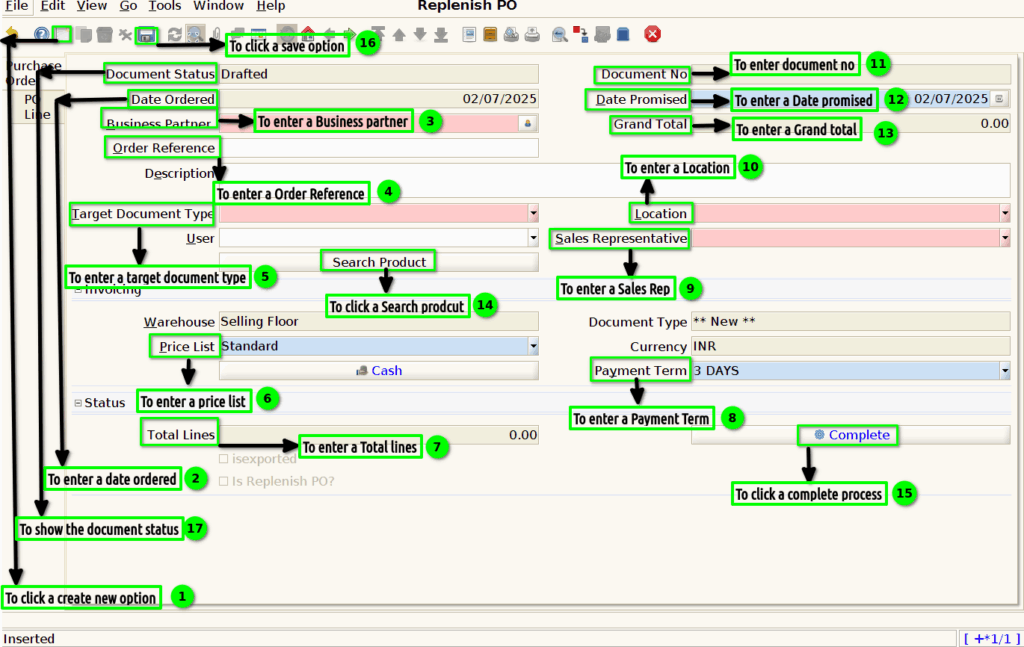Click the Copy record toolbar icon
This screenshot has width=1024, height=647.
[83, 34]
